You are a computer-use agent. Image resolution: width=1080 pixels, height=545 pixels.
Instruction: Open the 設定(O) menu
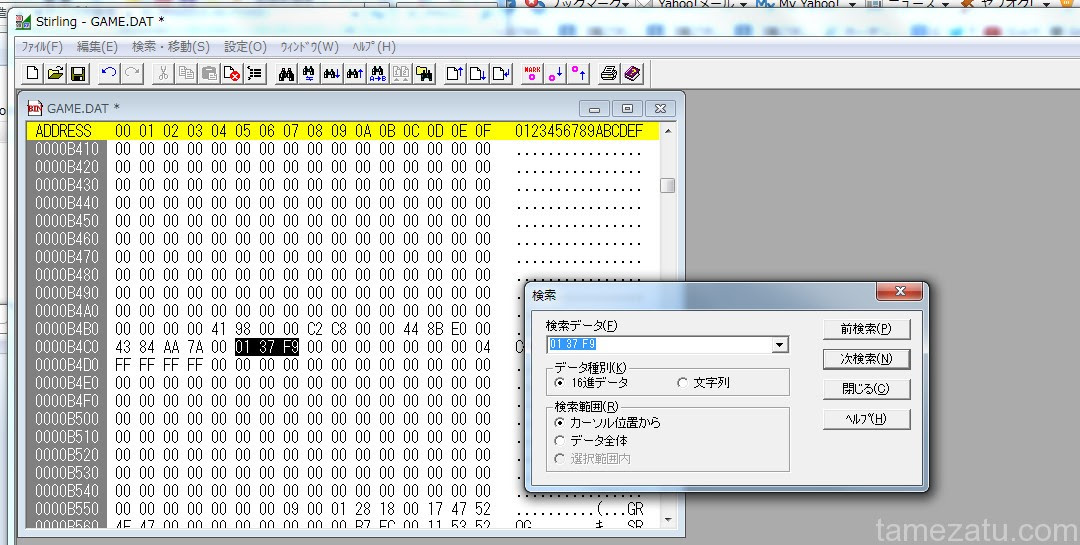point(245,47)
